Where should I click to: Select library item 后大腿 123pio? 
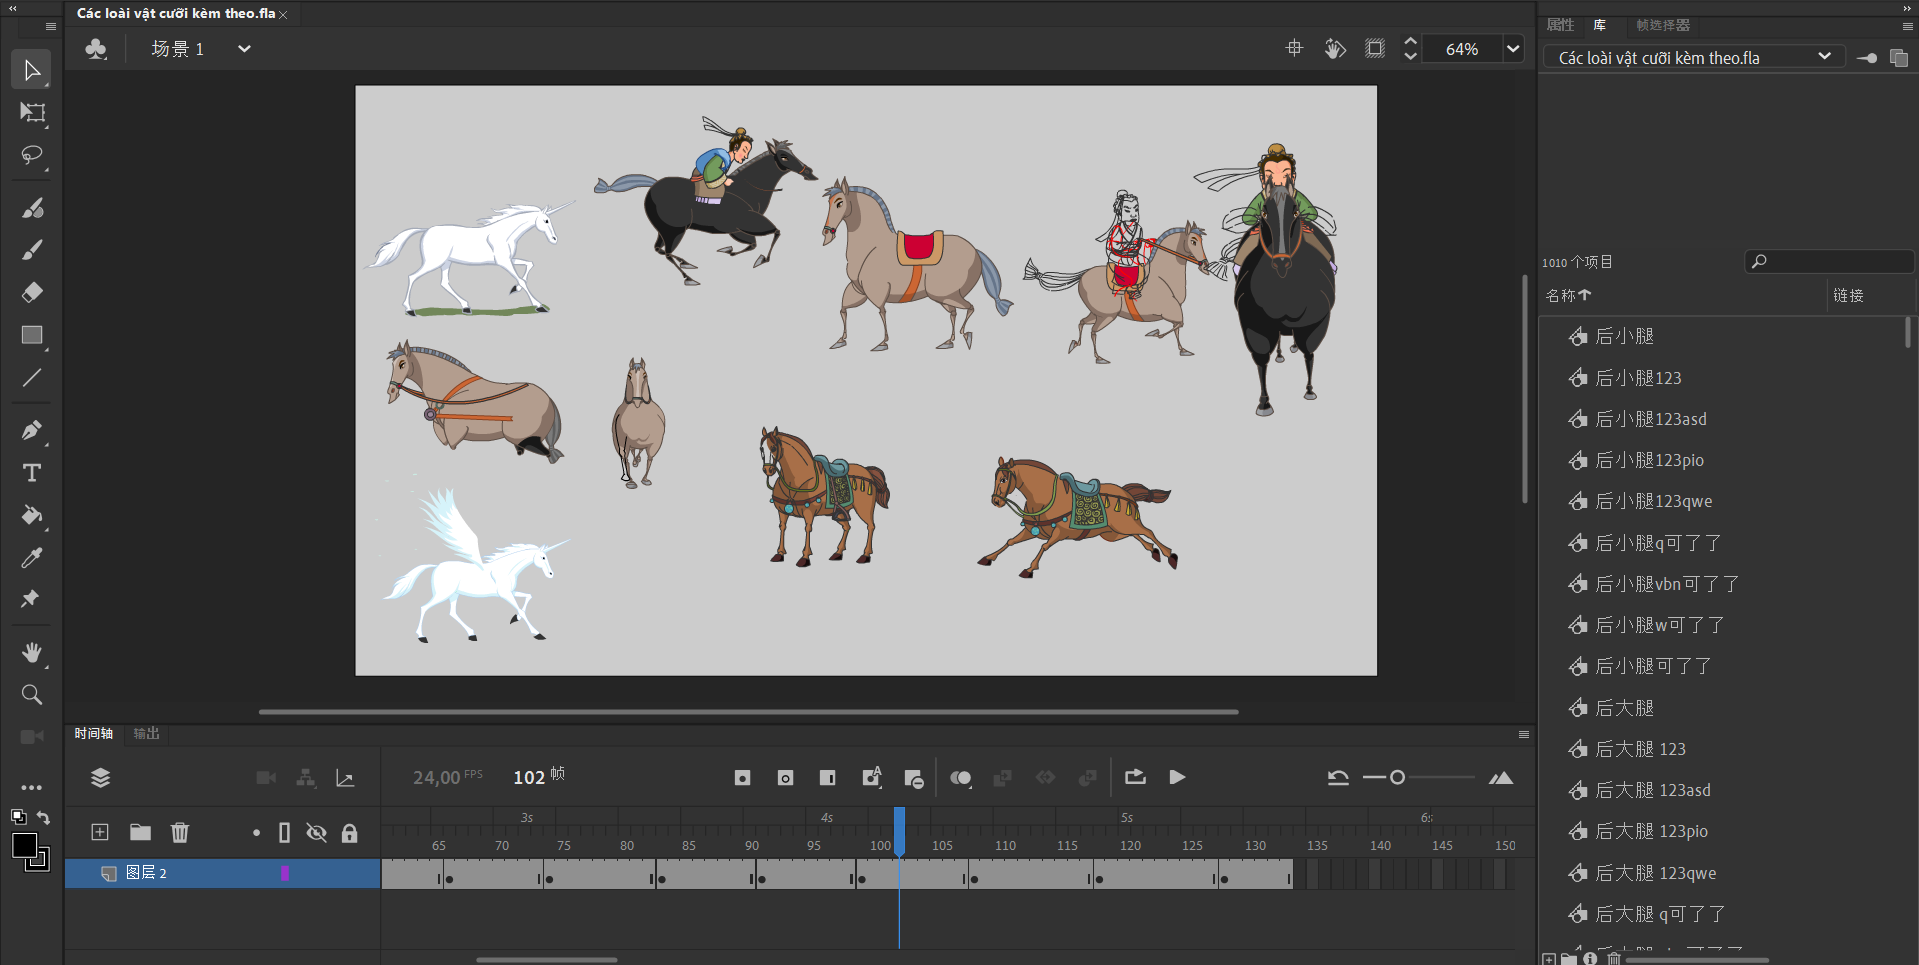point(1651,831)
